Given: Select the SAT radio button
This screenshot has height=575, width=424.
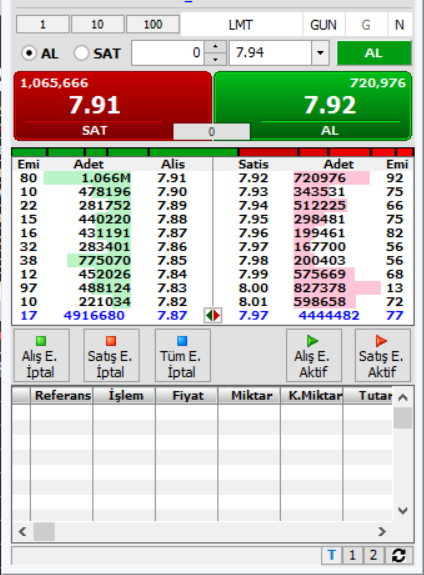Looking at the screenshot, I should pyautogui.click(x=81, y=53).
